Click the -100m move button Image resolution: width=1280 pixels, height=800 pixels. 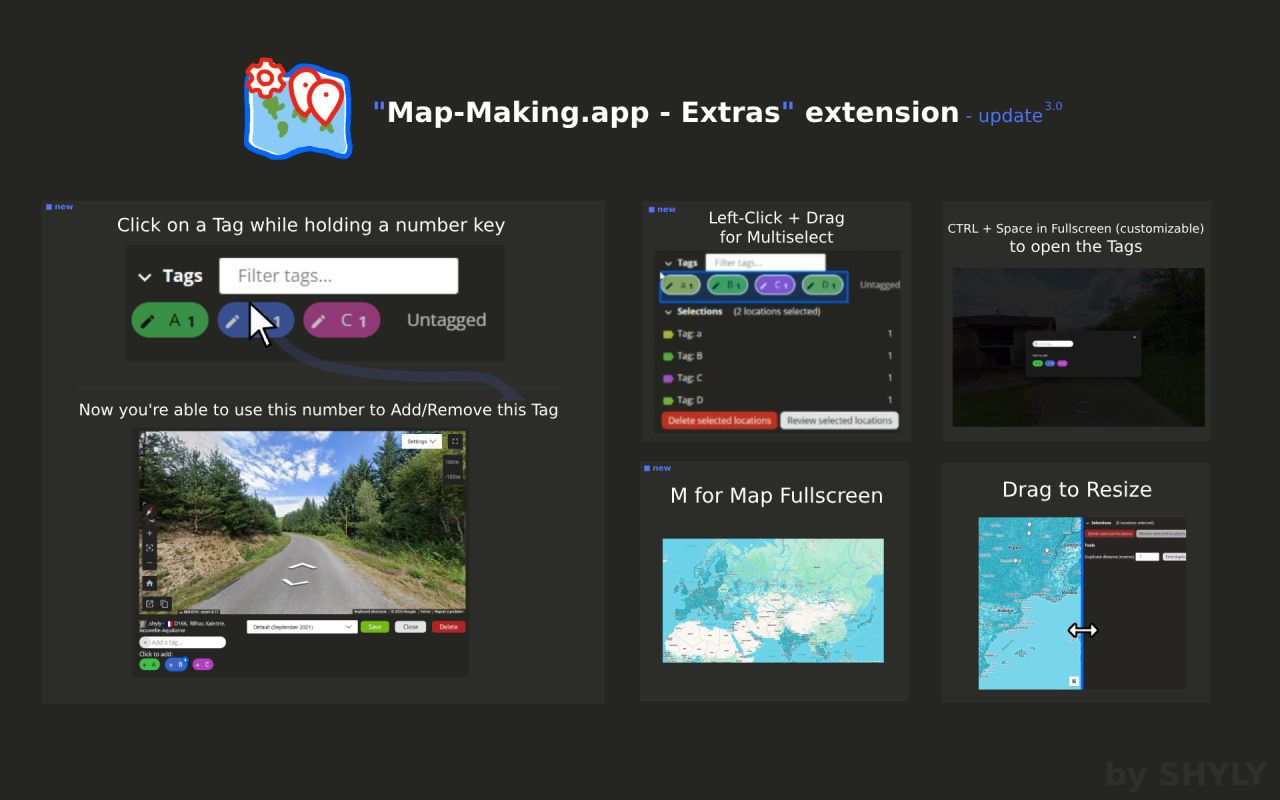(453, 477)
